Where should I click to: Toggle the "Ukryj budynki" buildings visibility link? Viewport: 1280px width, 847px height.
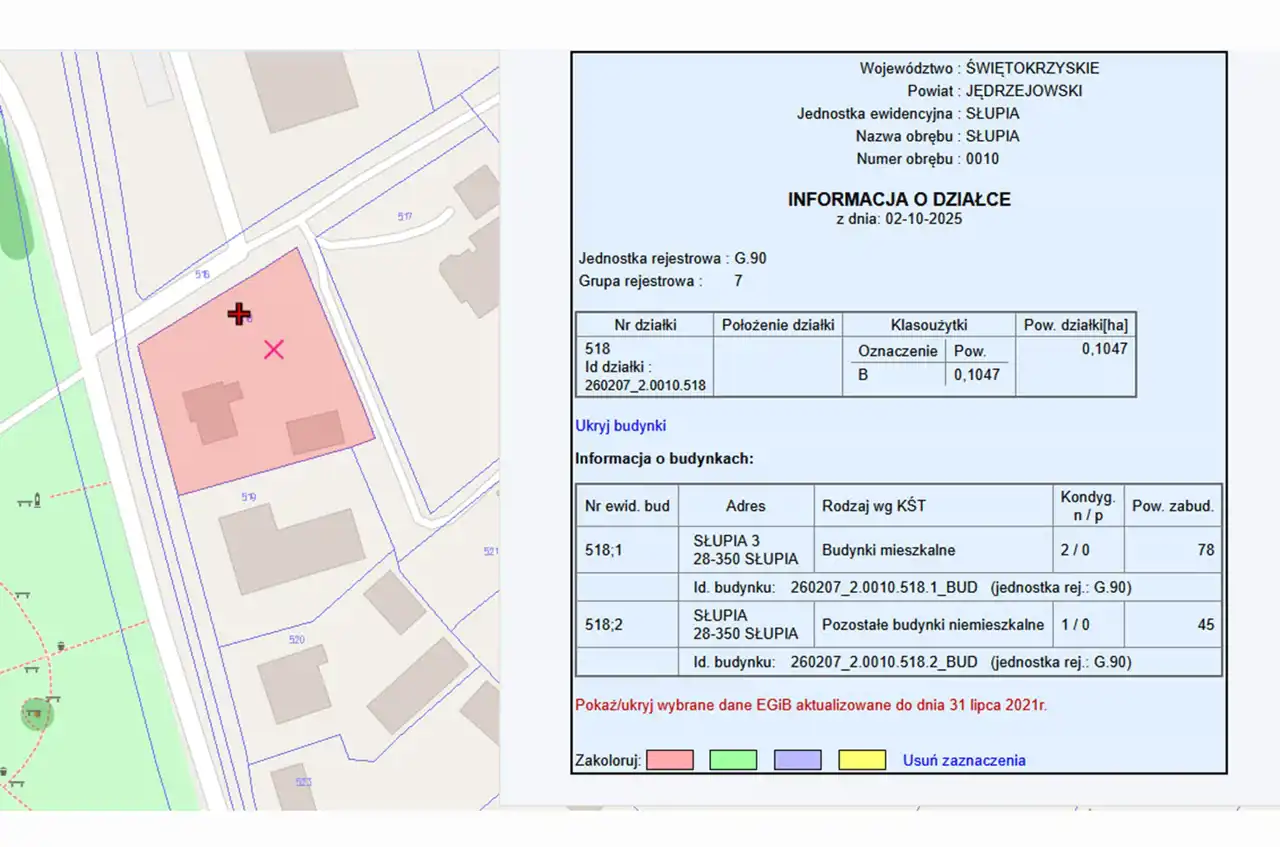[620, 426]
